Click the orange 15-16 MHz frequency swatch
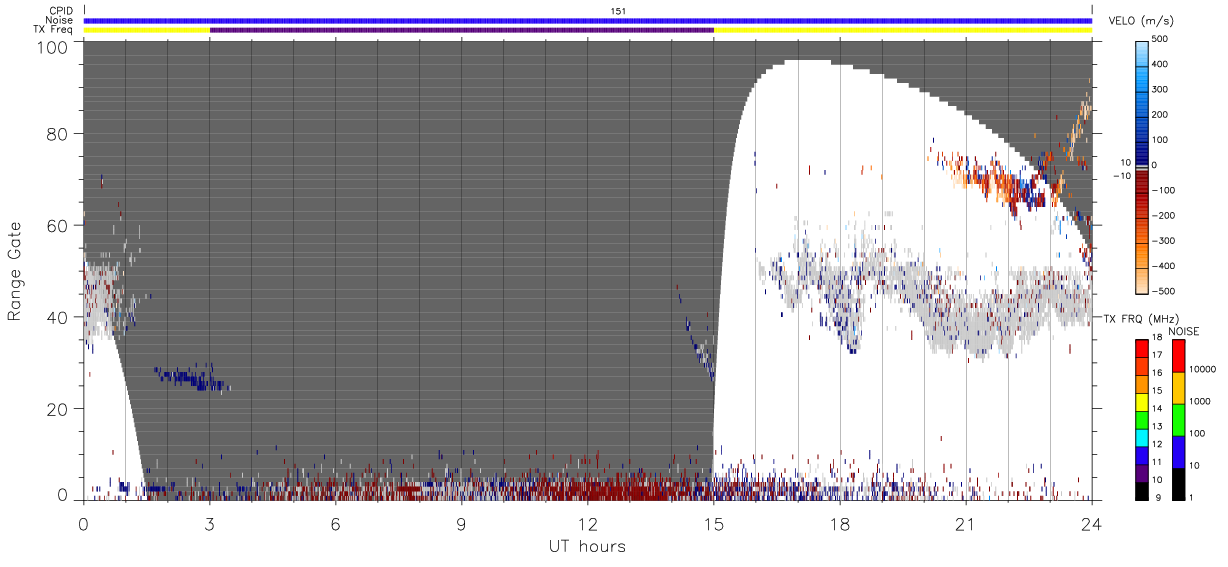This screenshot has height=567, width=1228. [1142, 384]
